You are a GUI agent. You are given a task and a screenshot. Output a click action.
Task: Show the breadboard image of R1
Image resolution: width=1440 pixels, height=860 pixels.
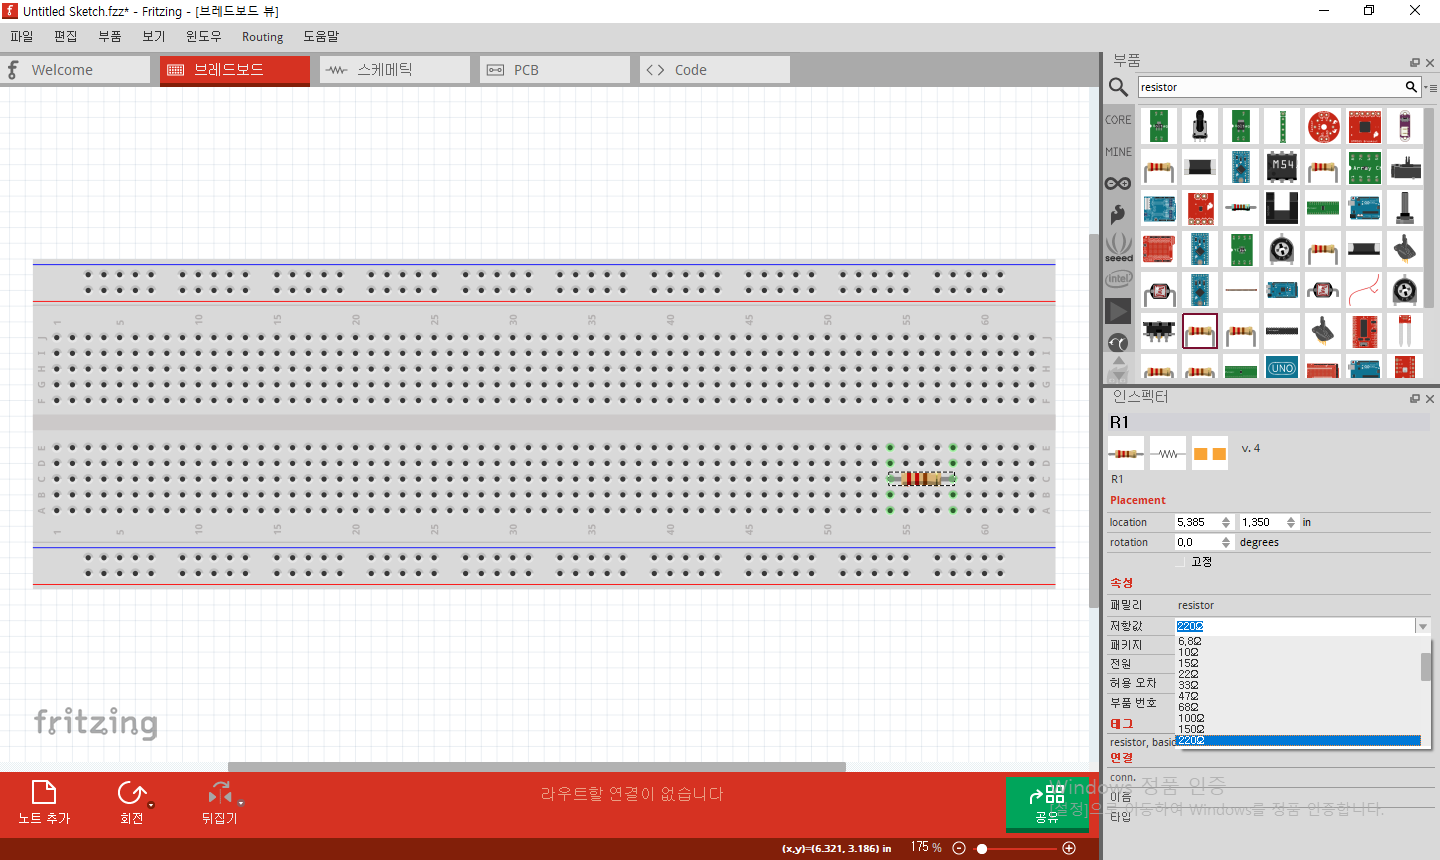pyautogui.click(x=1126, y=453)
